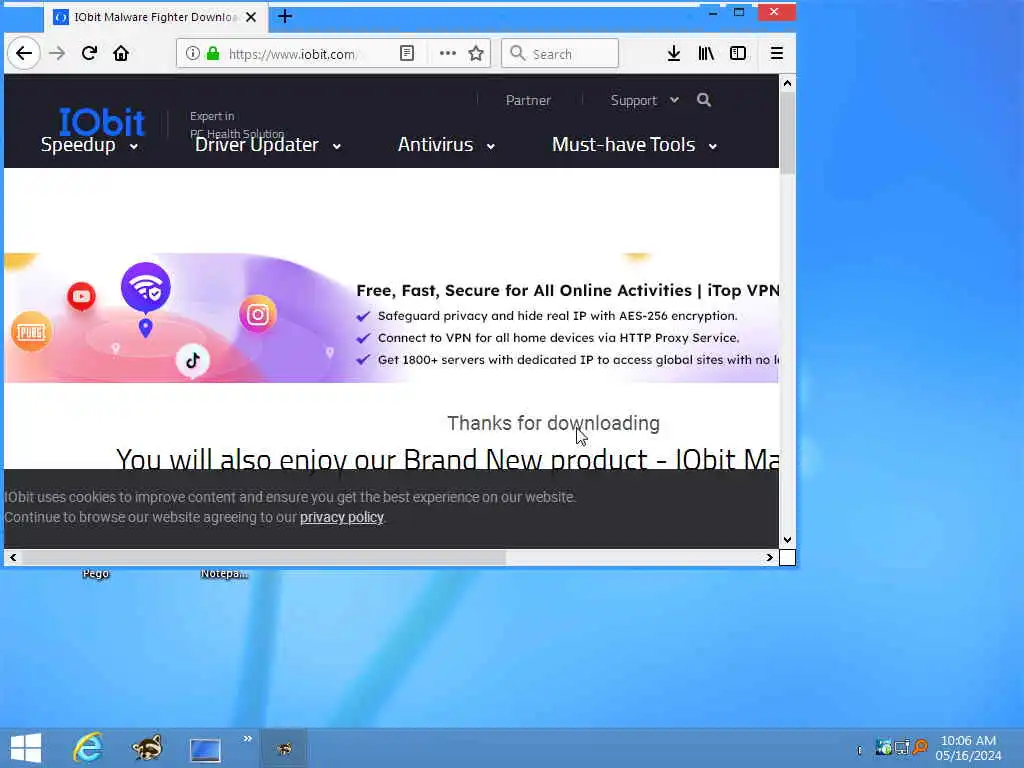Open the blue screen taskbar app
This screenshot has height=768, width=1024.
pyautogui.click(x=205, y=750)
